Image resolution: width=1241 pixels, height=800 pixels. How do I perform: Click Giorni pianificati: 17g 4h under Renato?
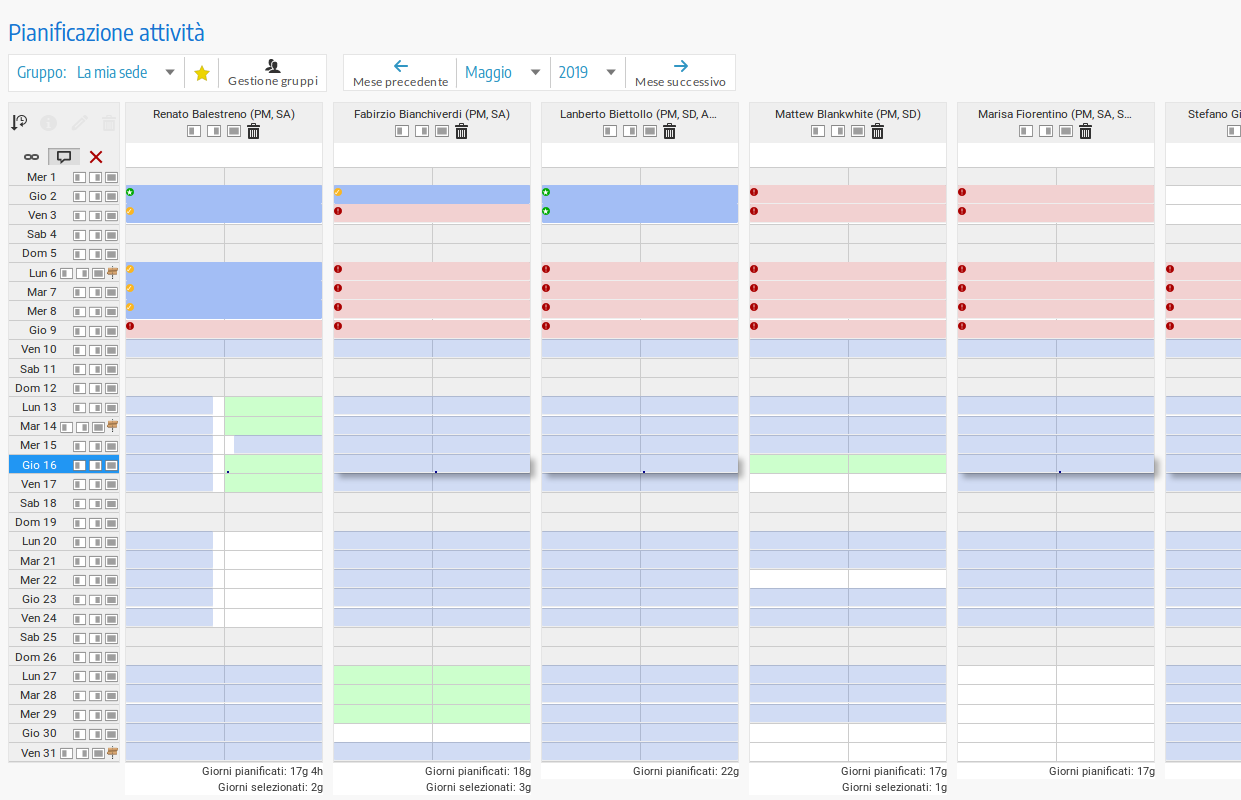tap(262, 772)
